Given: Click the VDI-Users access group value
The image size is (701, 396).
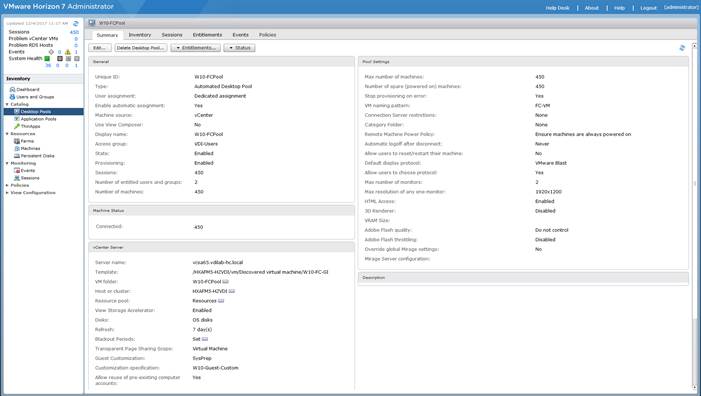Looking at the screenshot, I should [x=206, y=144].
